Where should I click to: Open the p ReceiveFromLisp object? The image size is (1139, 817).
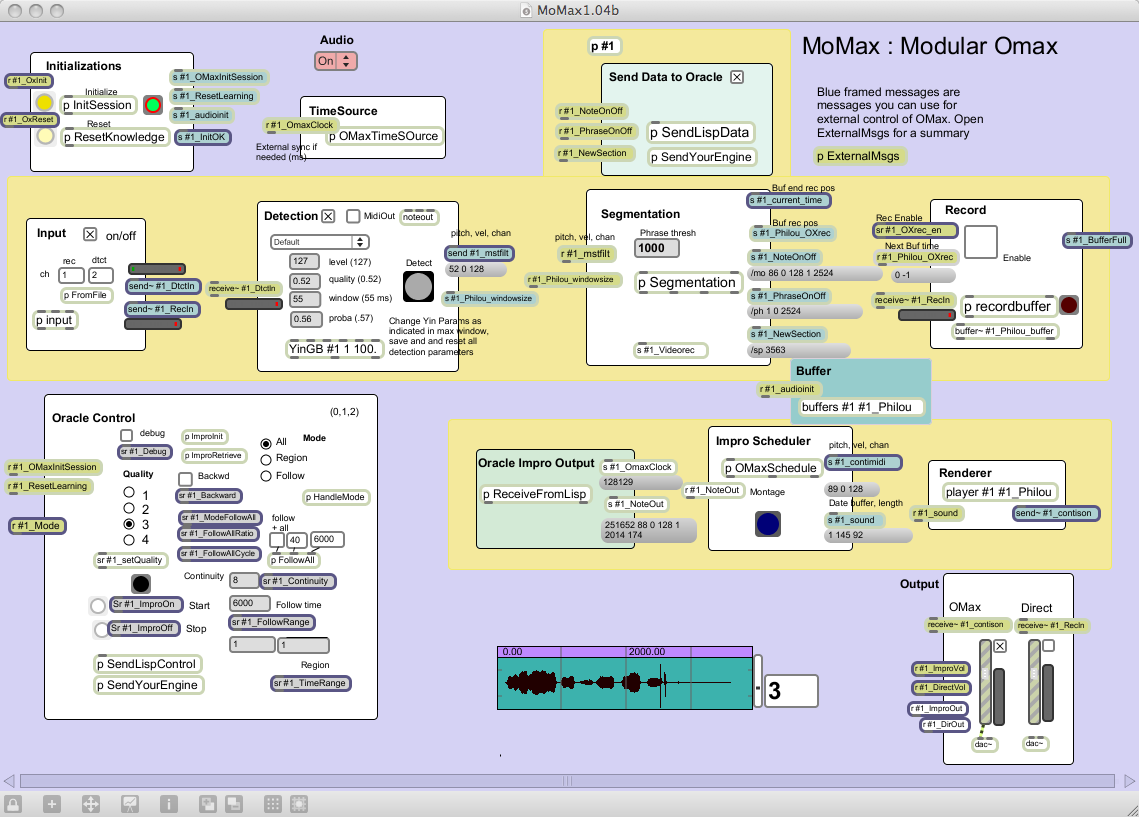(x=535, y=495)
